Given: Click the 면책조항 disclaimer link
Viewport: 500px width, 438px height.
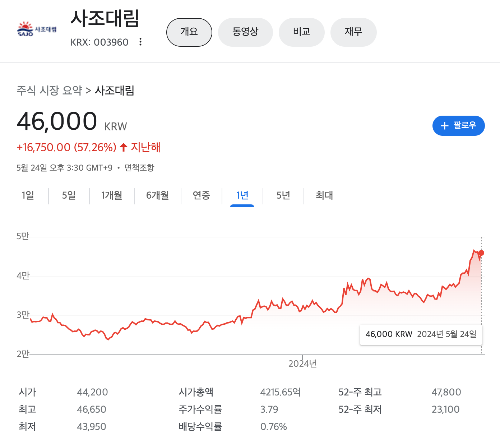Looking at the screenshot, I should pyautogui.click(x=139, y=168).
